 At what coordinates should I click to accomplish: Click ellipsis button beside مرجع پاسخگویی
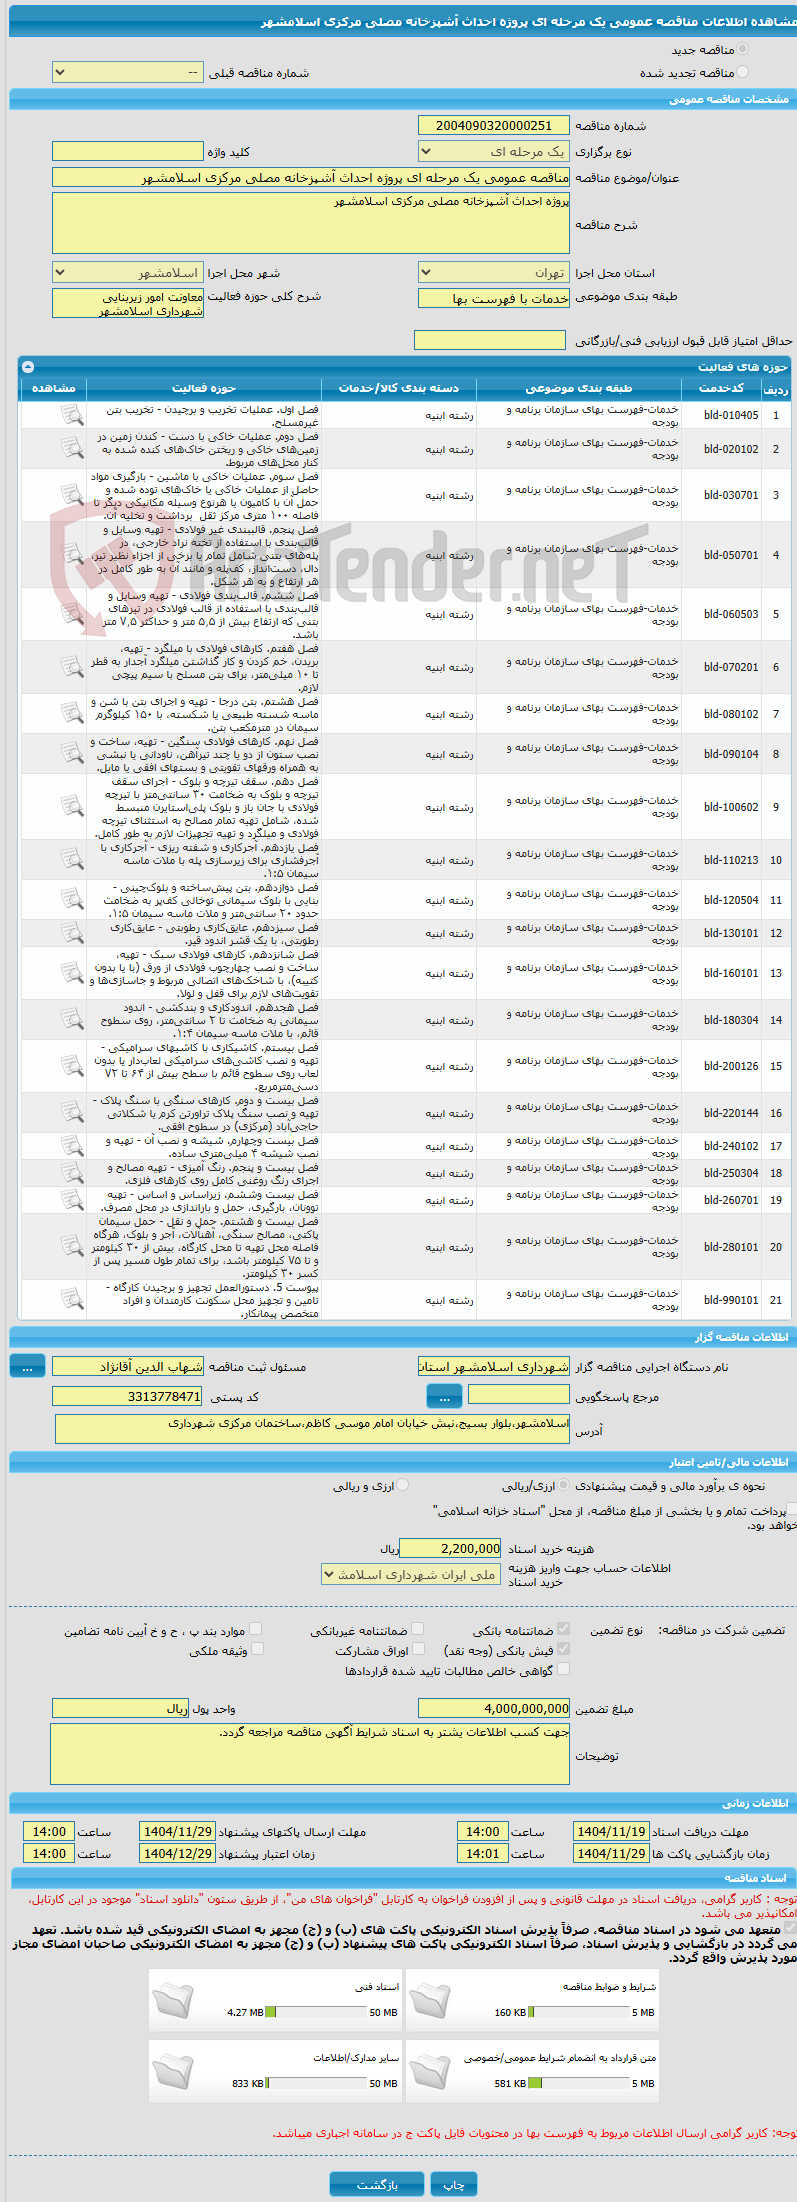444,1396
